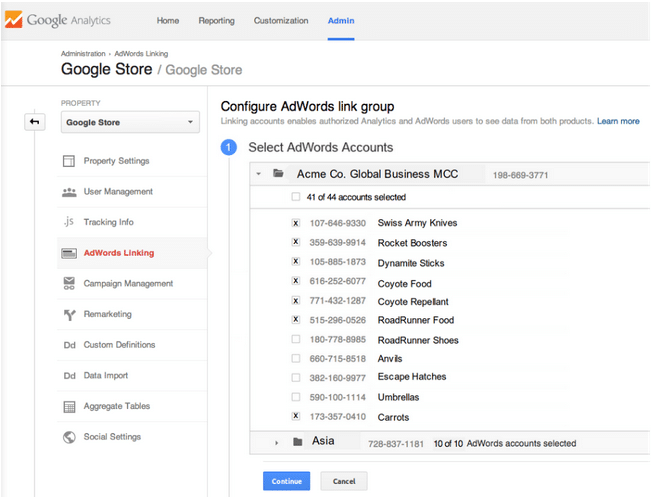Select AdWords Linking in the sidebar

119,253
